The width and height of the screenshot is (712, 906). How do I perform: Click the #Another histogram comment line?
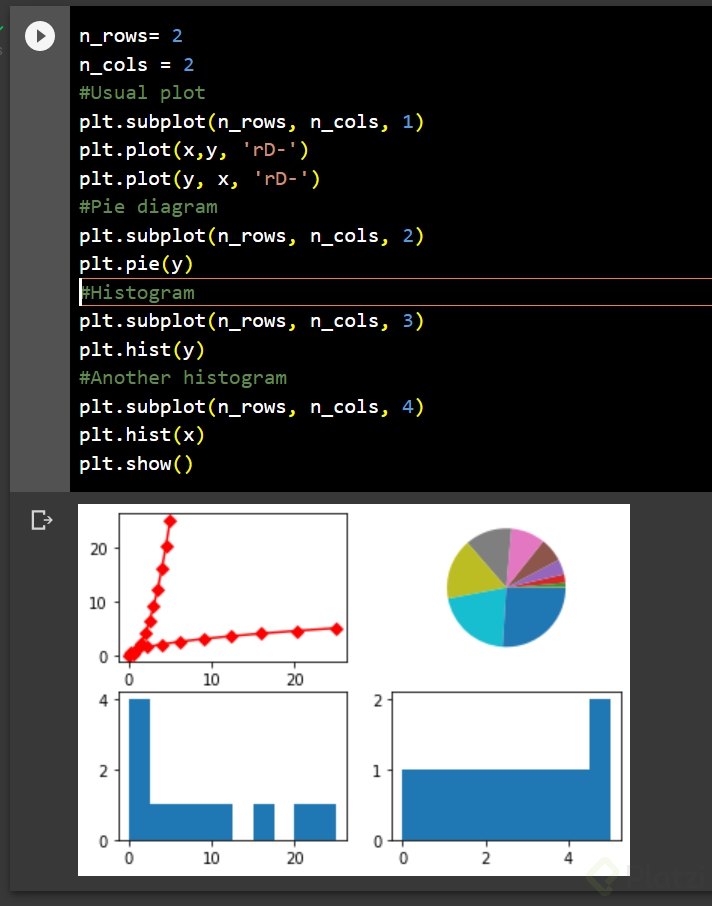click(183, 378)
